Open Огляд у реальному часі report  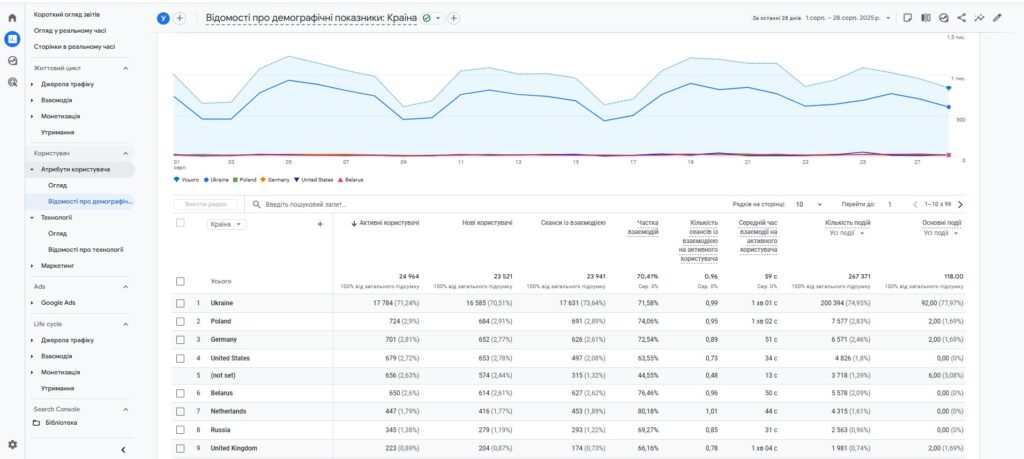coord(69,31)
